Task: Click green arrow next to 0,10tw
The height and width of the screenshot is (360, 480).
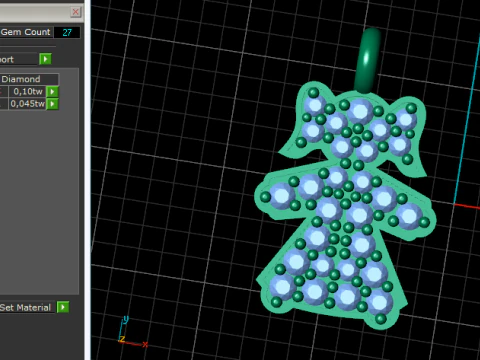Action: point(52,91)
